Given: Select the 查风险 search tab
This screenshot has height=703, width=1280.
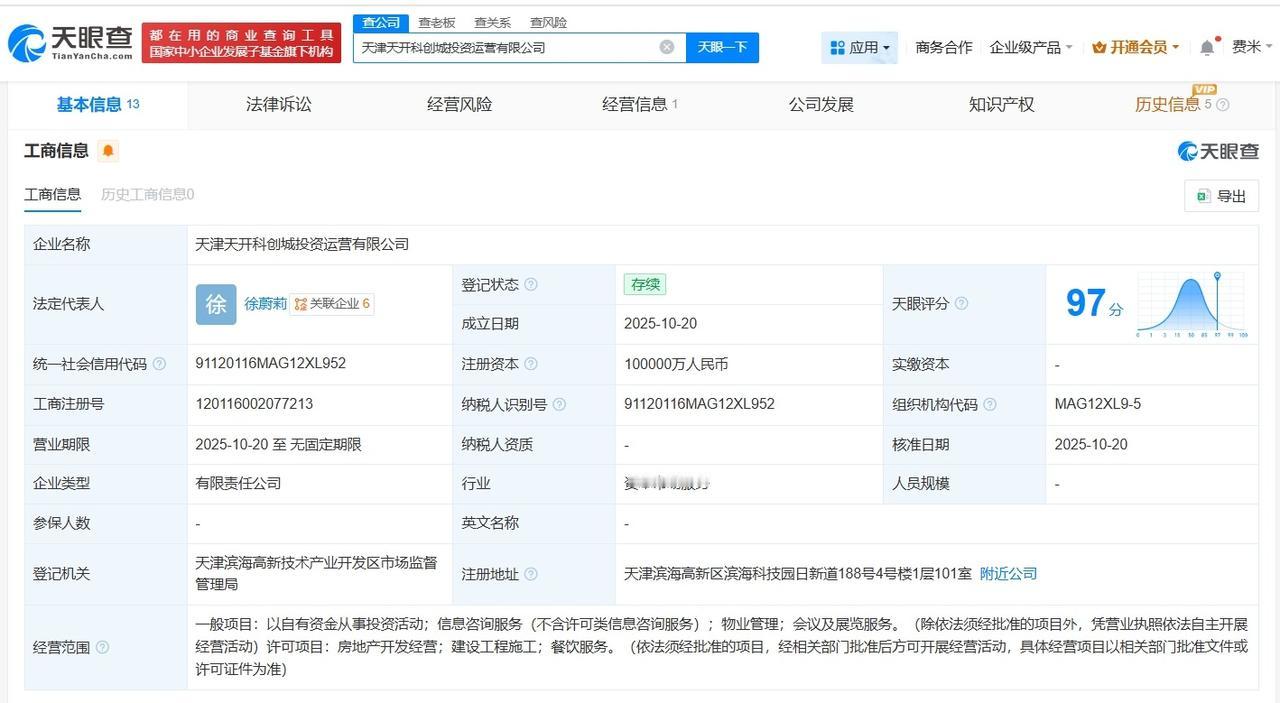Looking at the screenshot, I should tap(549, 22).
